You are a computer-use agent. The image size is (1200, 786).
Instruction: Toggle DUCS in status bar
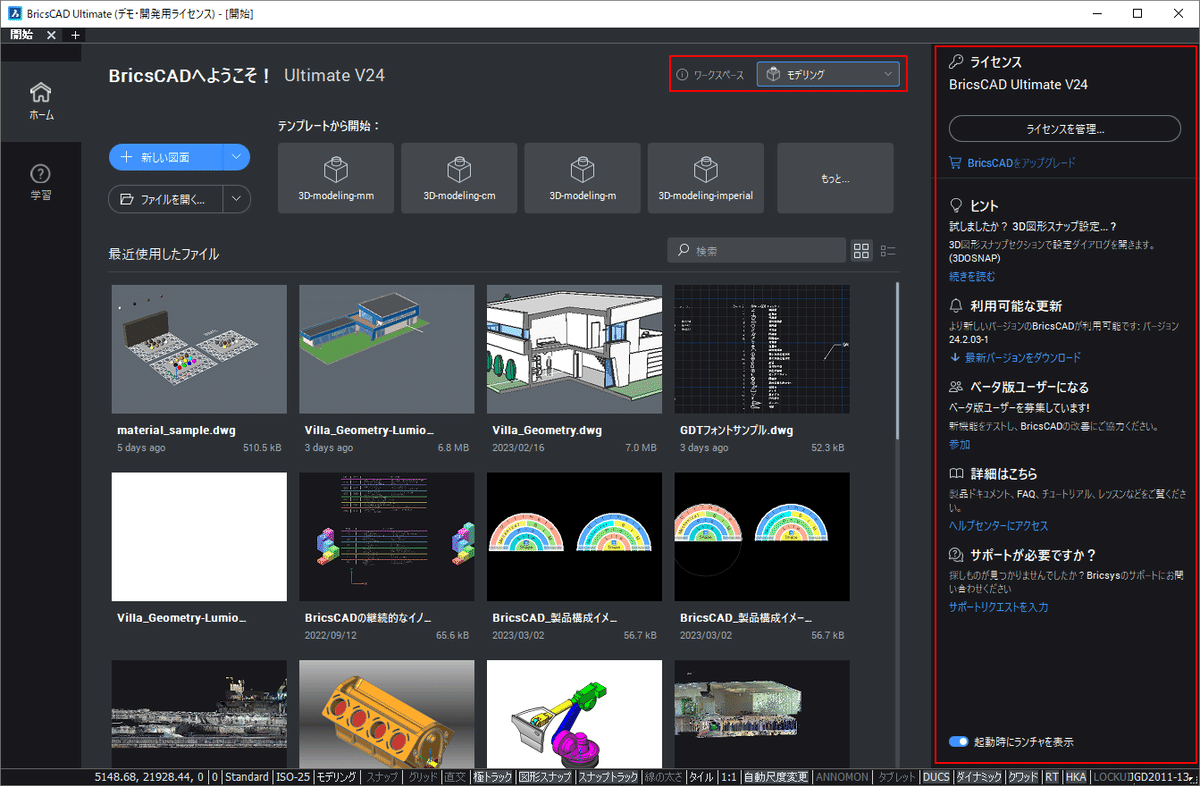point(936,777)
